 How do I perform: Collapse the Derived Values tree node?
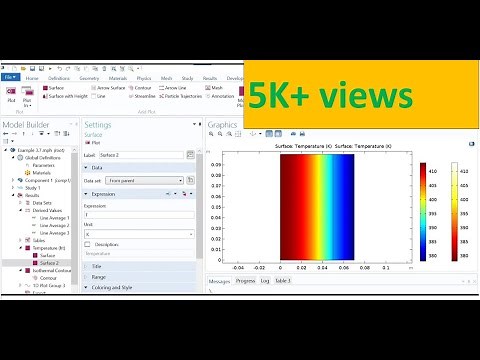pos(21,210)
